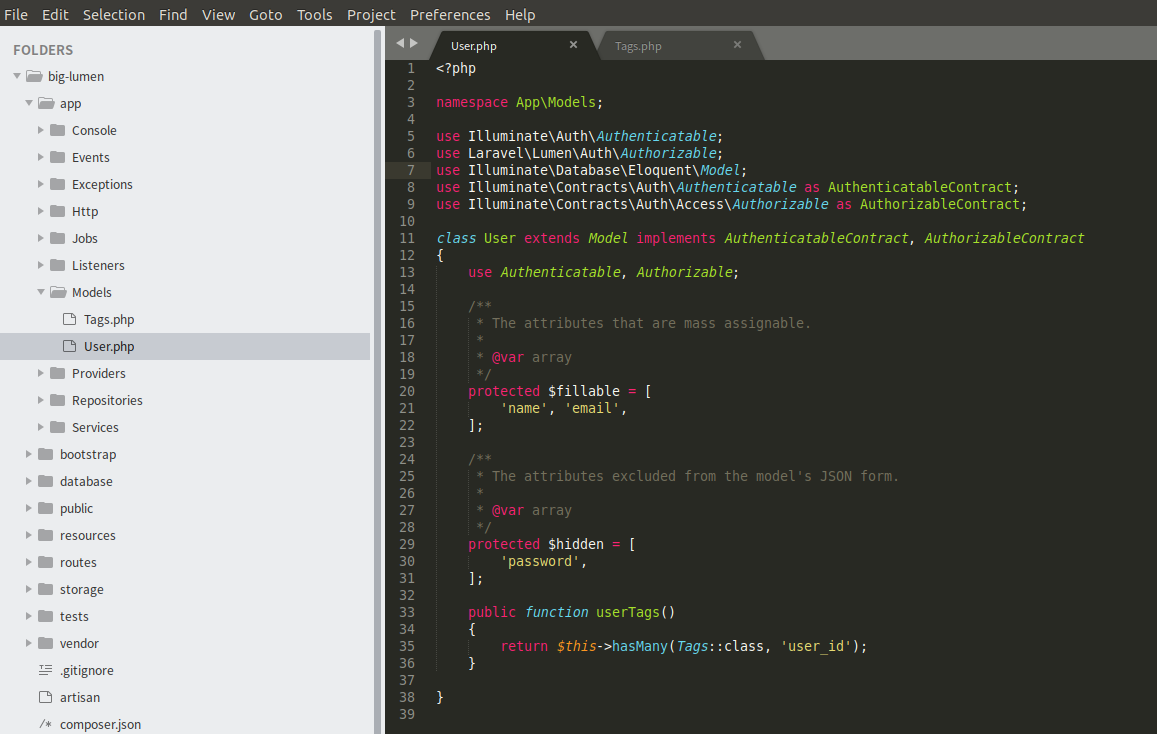
Task: Collapse the app folder arrow
Action: pyautogui.click(x=29, y=103)
